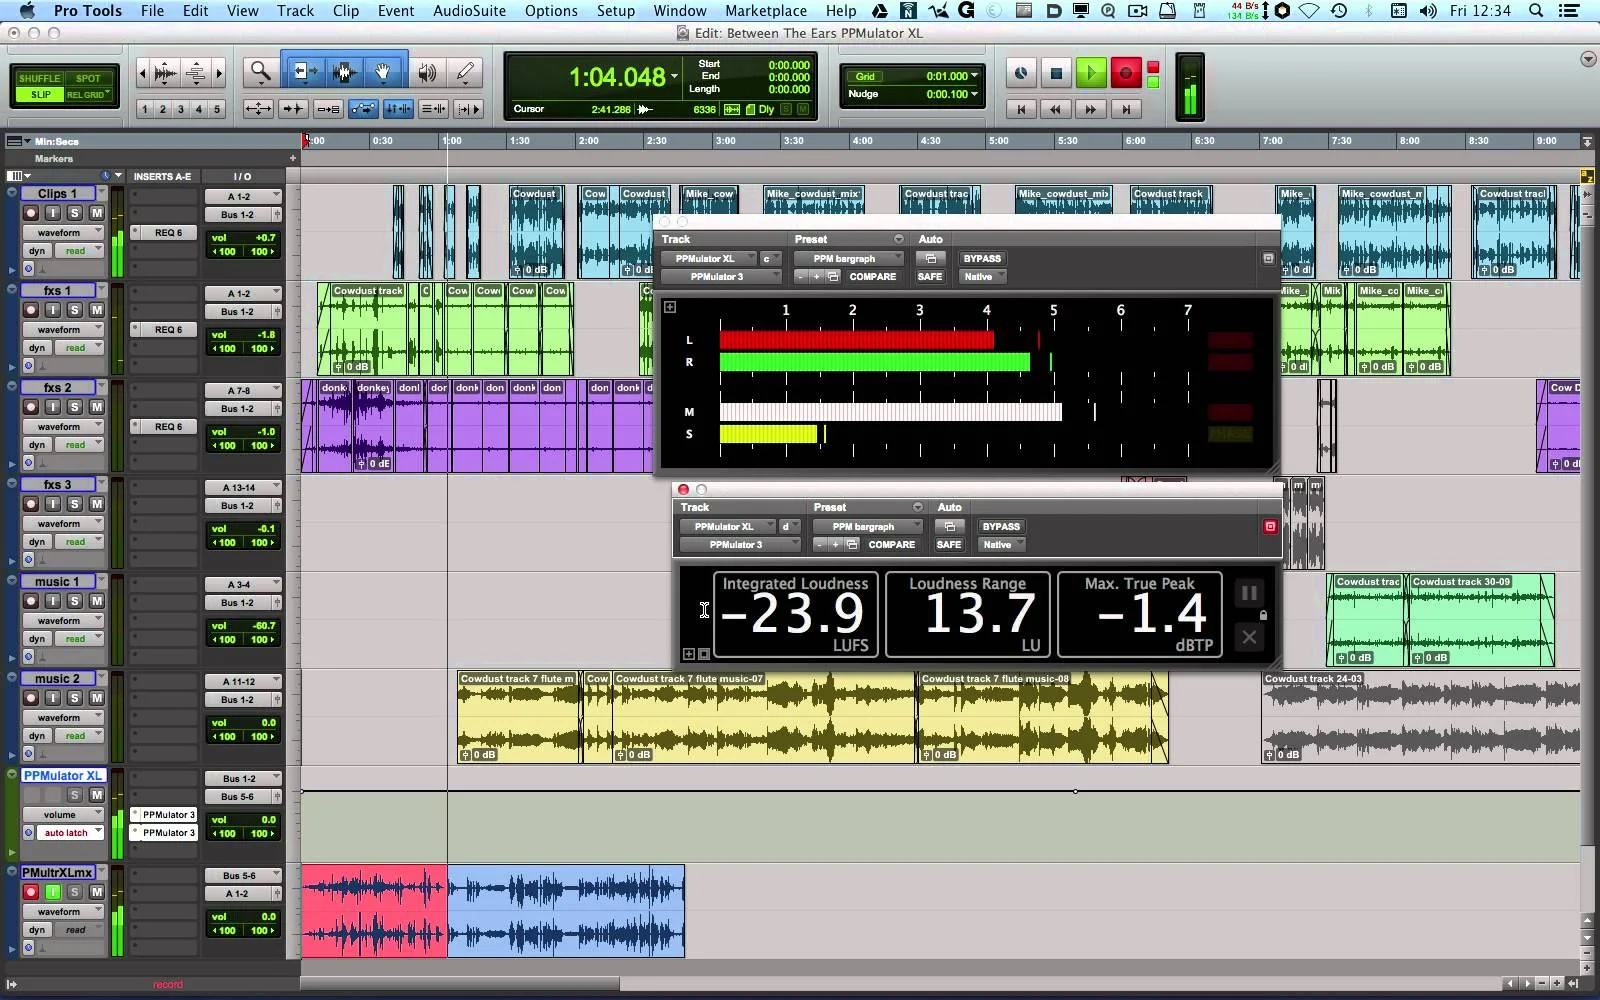Click the Wi-Fi icon in the menu bar
1600x1000 pixels.
point(1309,11)
